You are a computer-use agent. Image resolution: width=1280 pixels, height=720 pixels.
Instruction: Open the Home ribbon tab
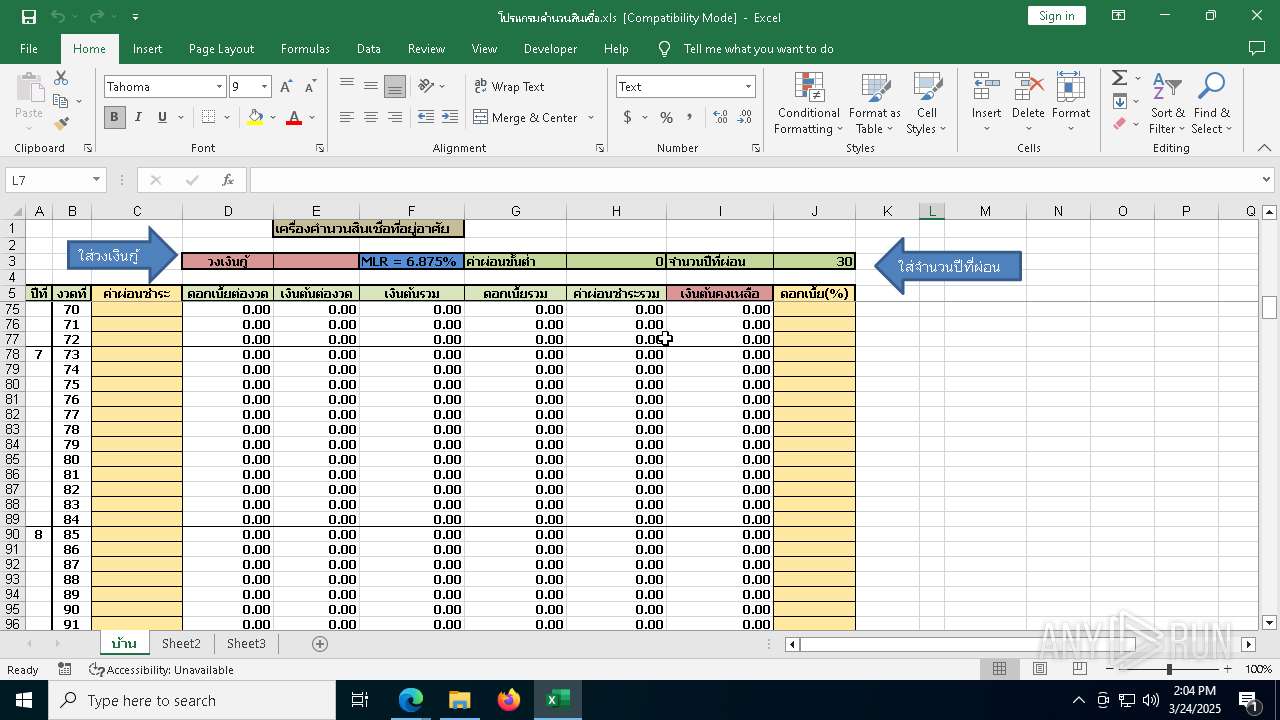pyautogui.click(x=89, y=49)
